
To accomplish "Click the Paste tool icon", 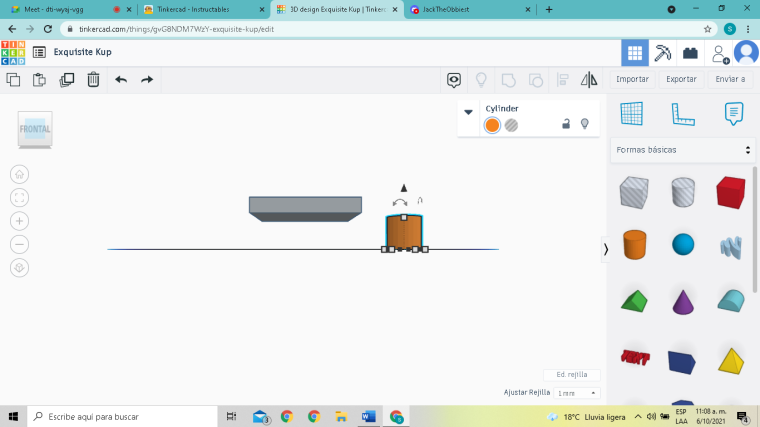I will click(39, 79).
